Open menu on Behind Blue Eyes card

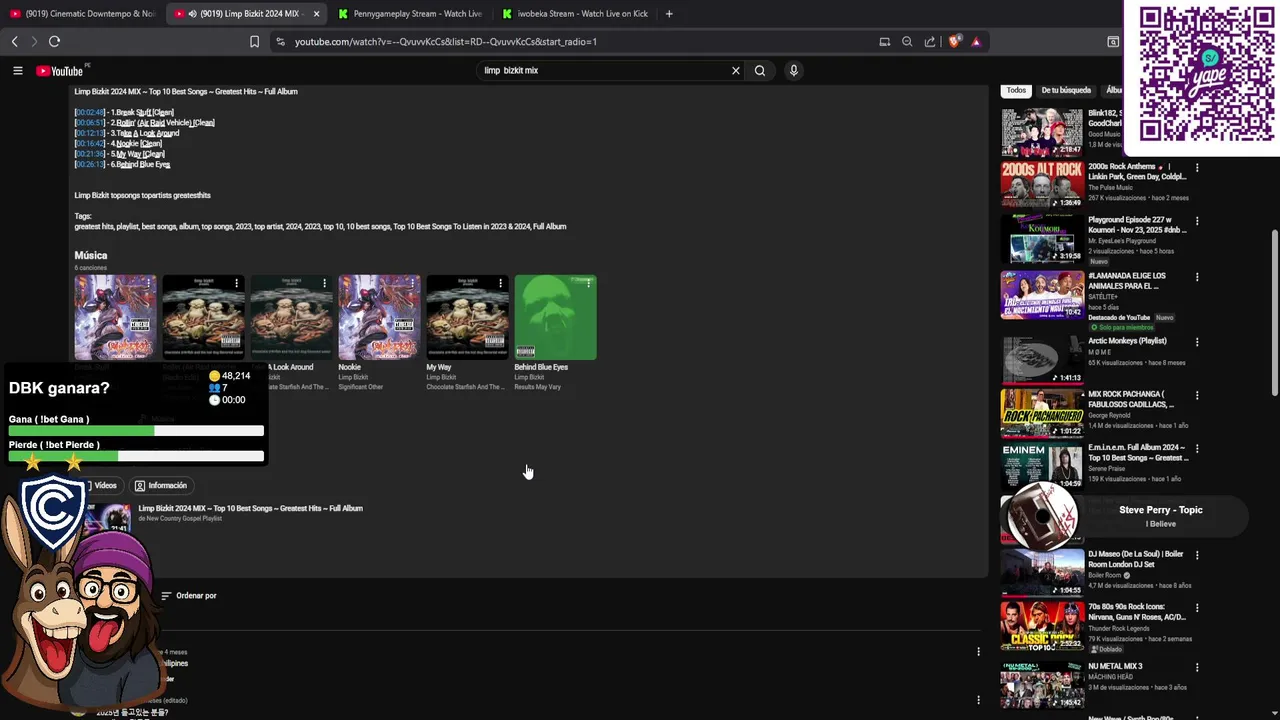(x=588, y=284)
